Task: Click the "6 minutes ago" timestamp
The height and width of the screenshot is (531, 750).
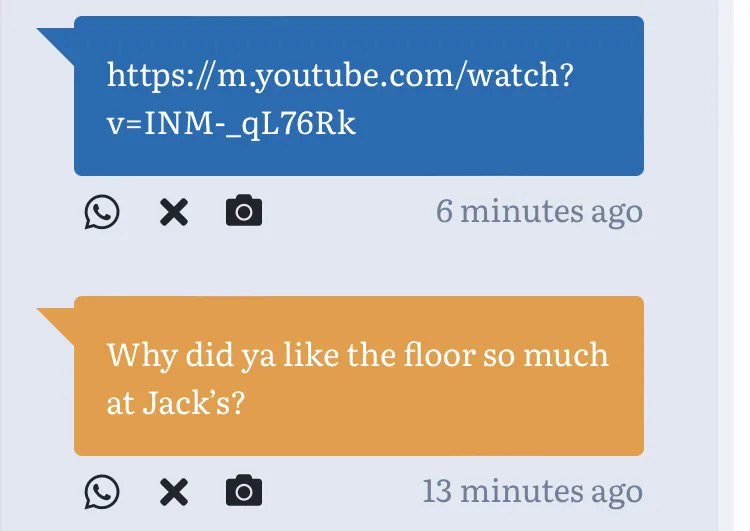Action: tap(539, 212)
